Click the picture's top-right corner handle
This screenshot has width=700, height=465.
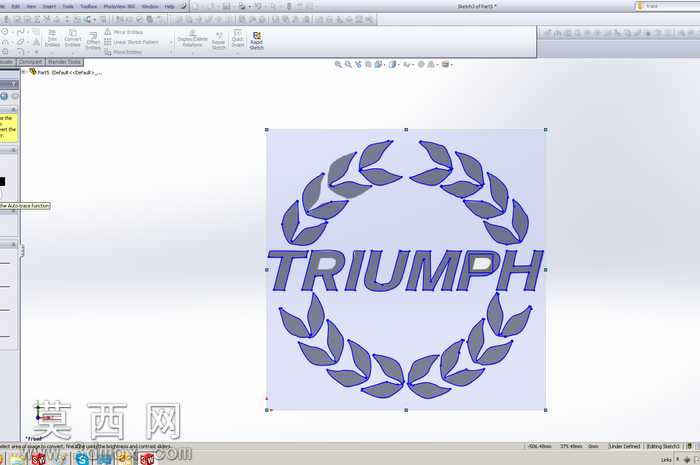click(546, 130)
